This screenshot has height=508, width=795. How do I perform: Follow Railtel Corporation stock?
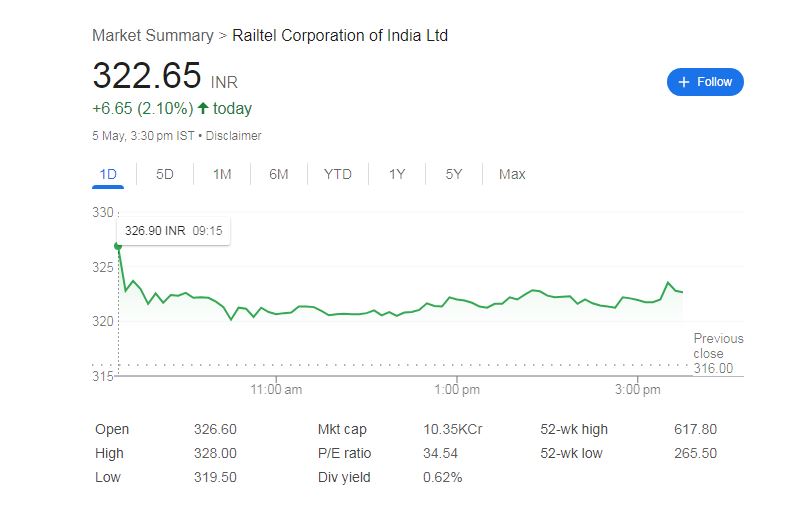click(705, 82)
